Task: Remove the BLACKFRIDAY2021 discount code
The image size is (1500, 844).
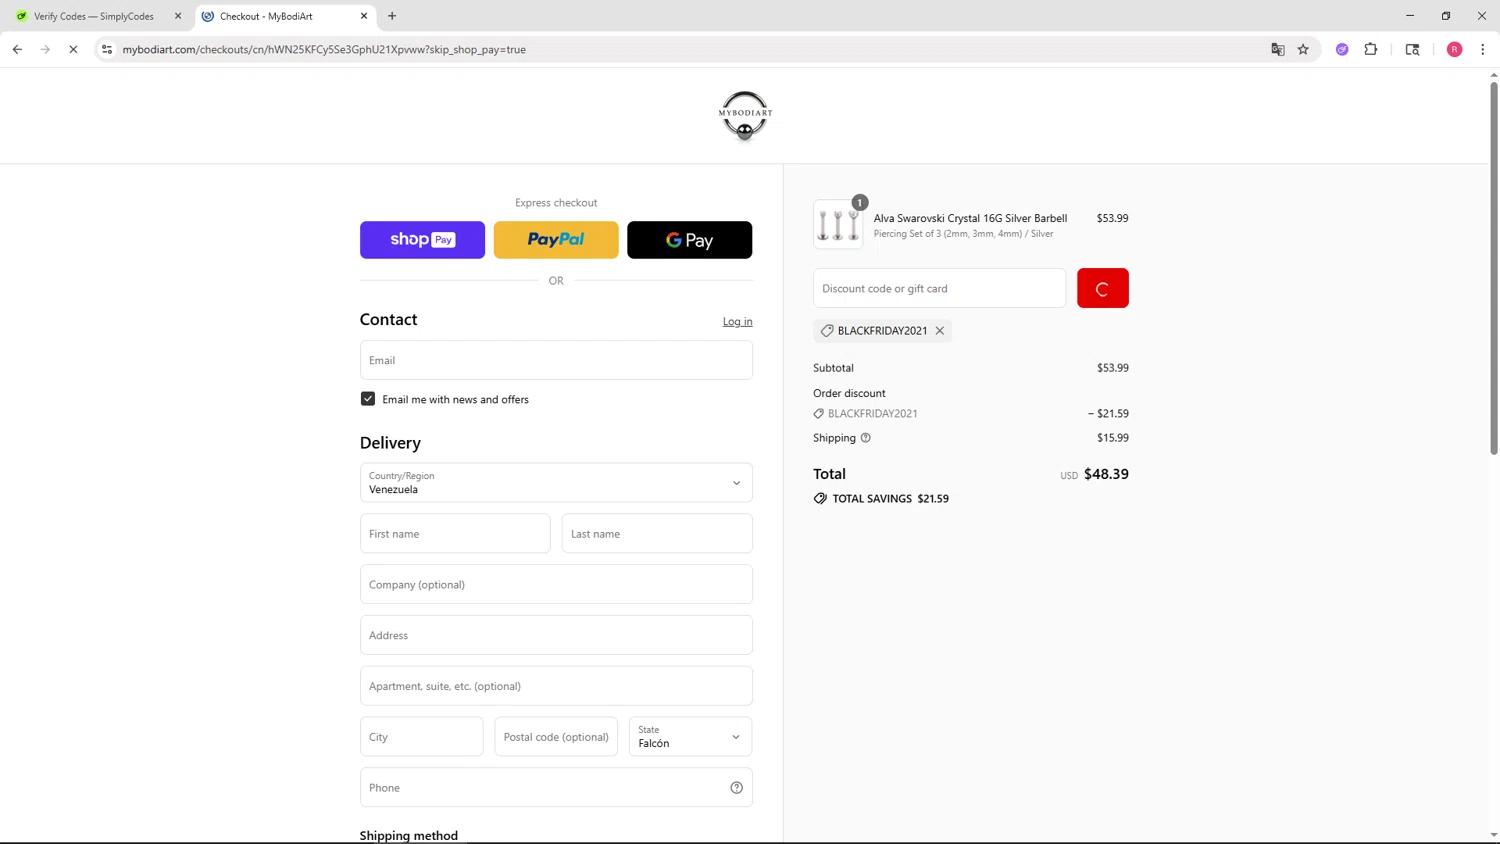Action: click(x=940, y=331)
